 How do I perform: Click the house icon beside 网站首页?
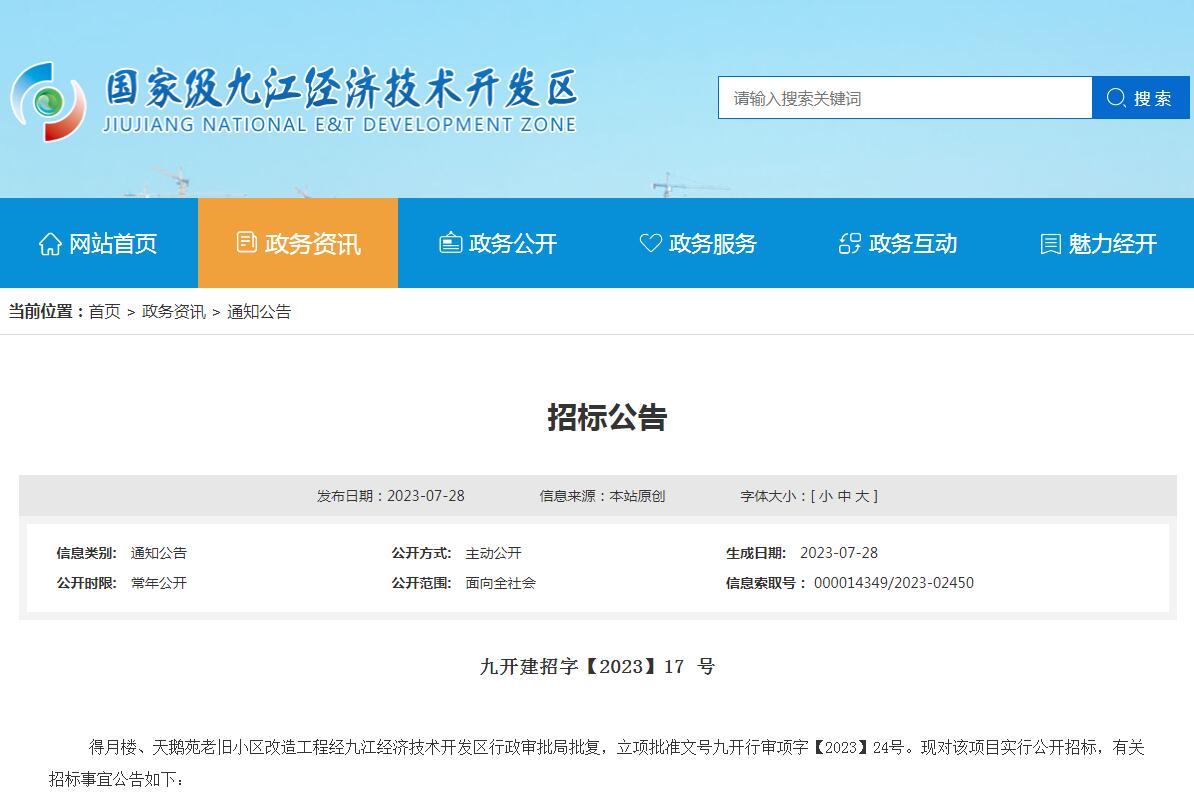tap(50, 244)
